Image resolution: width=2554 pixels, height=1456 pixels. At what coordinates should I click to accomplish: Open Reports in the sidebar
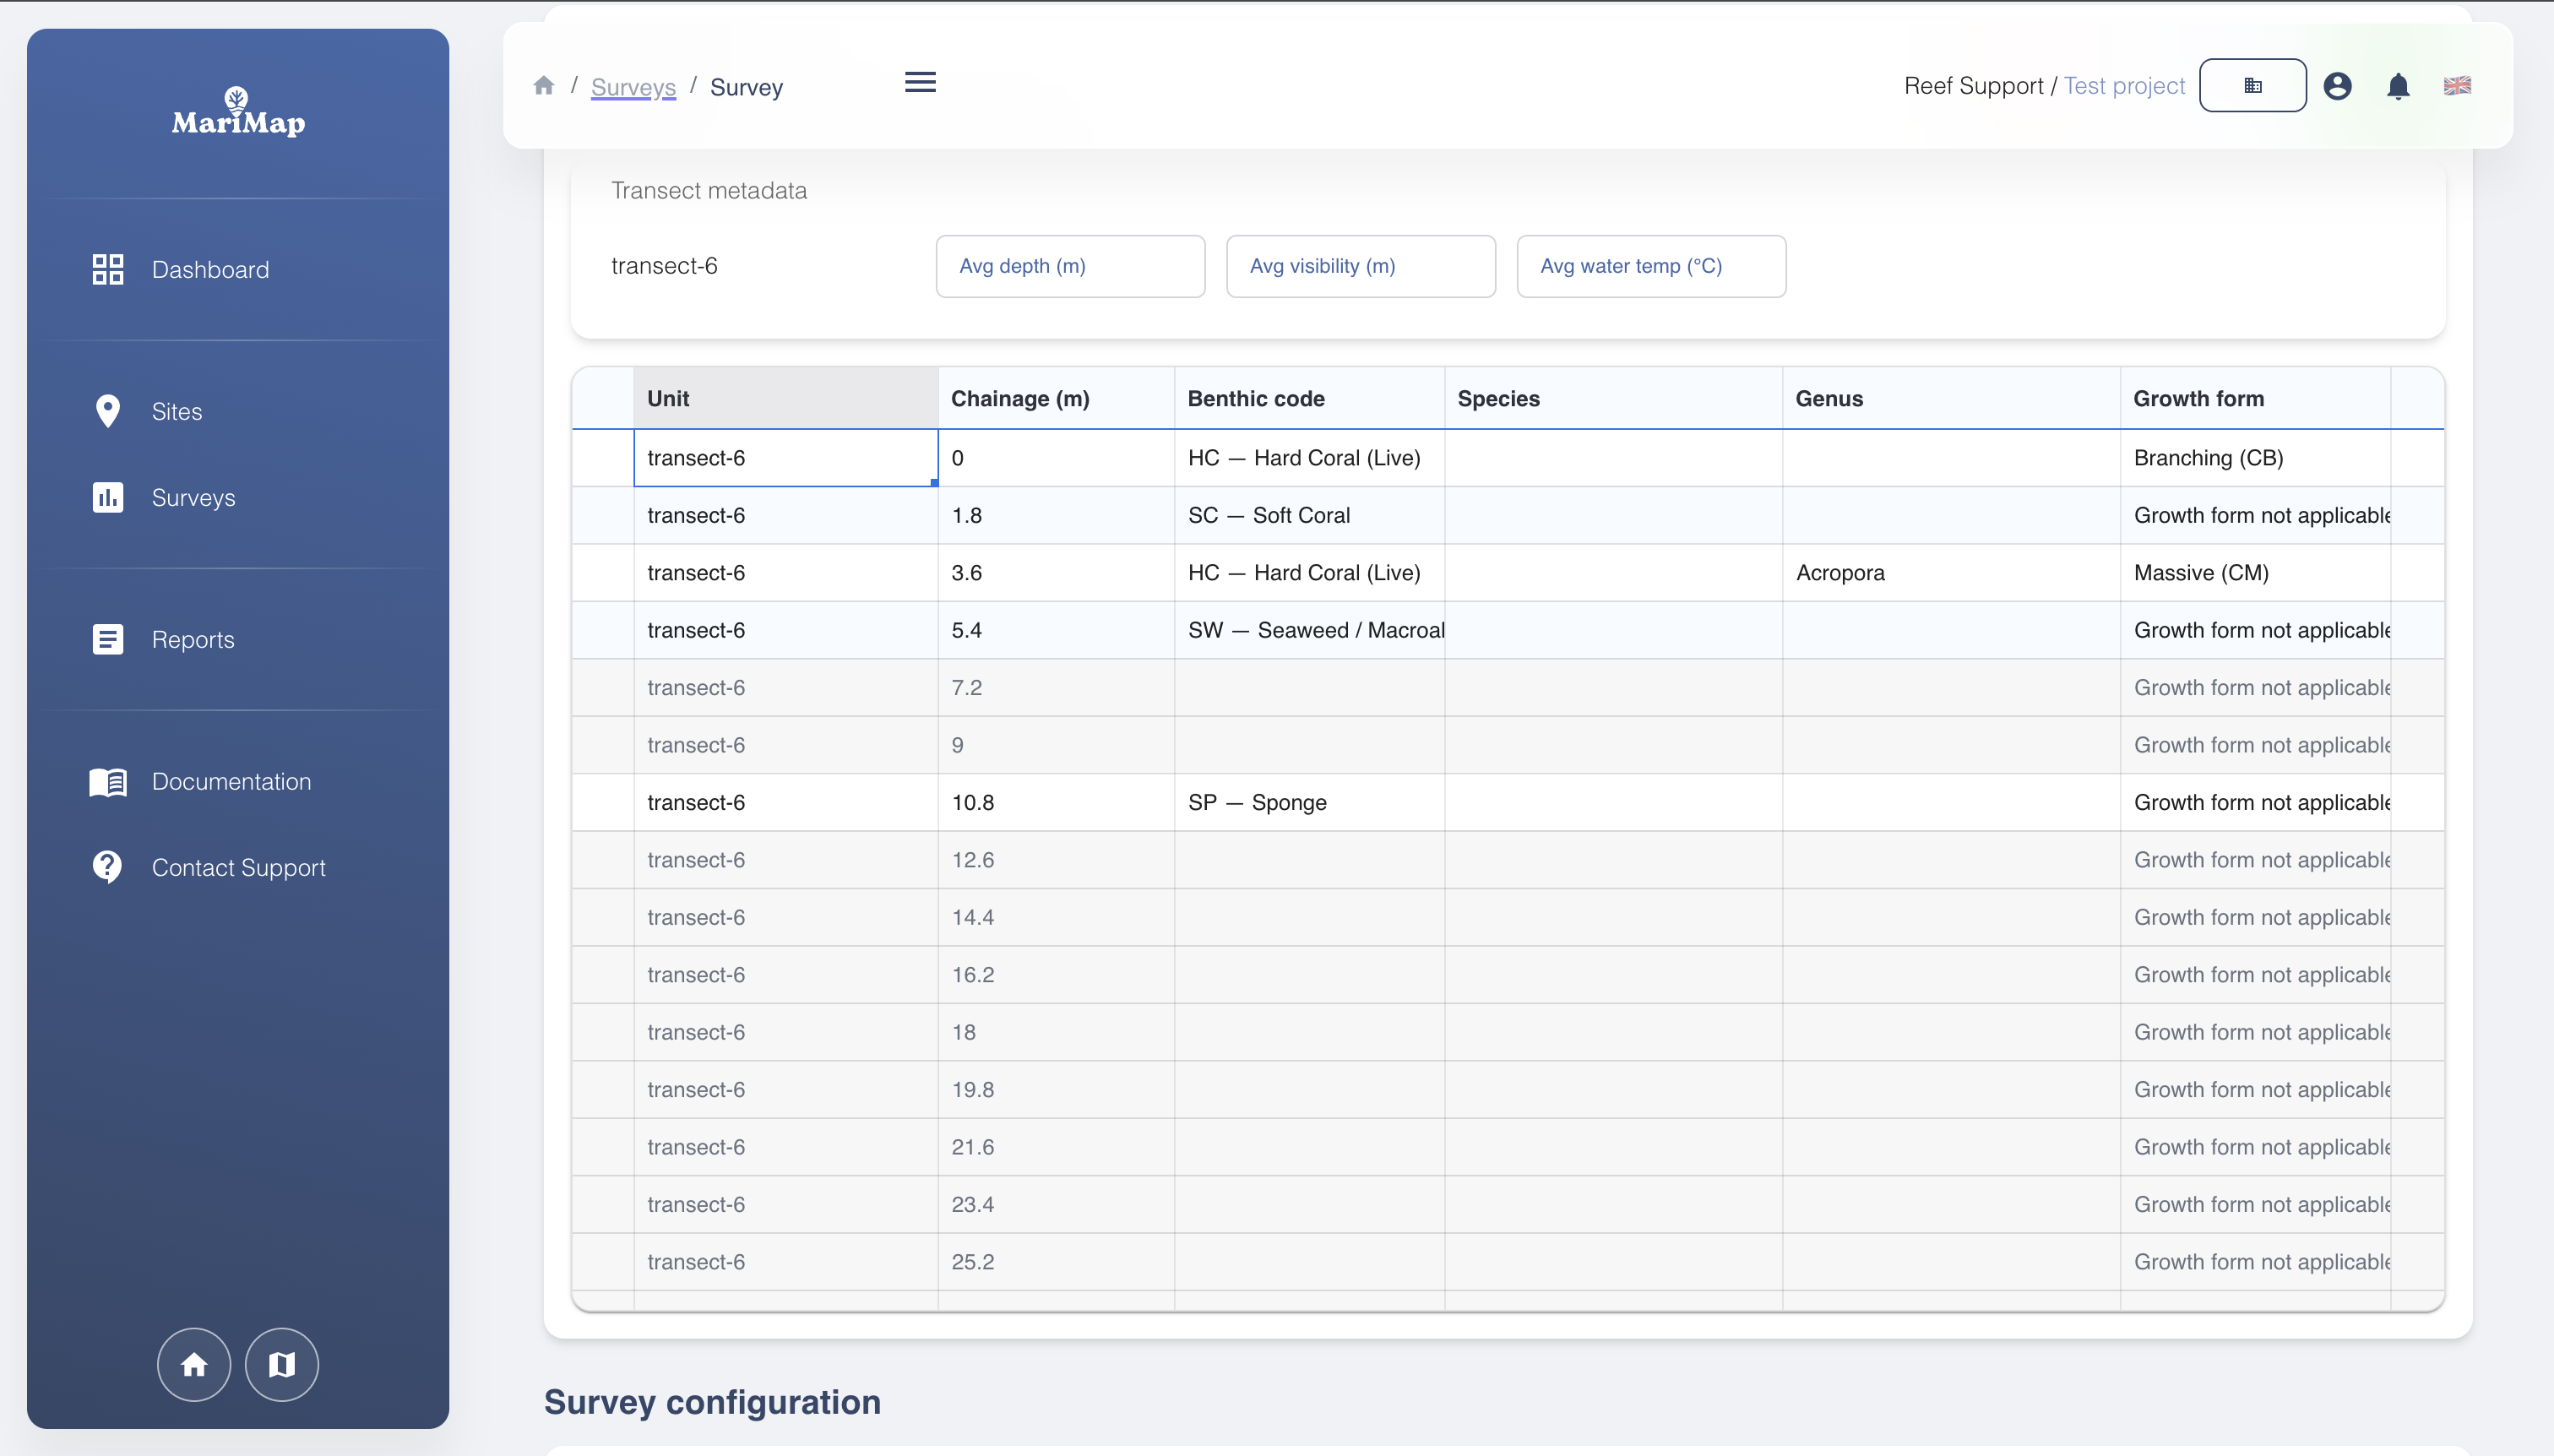click(x=193, y=640)
